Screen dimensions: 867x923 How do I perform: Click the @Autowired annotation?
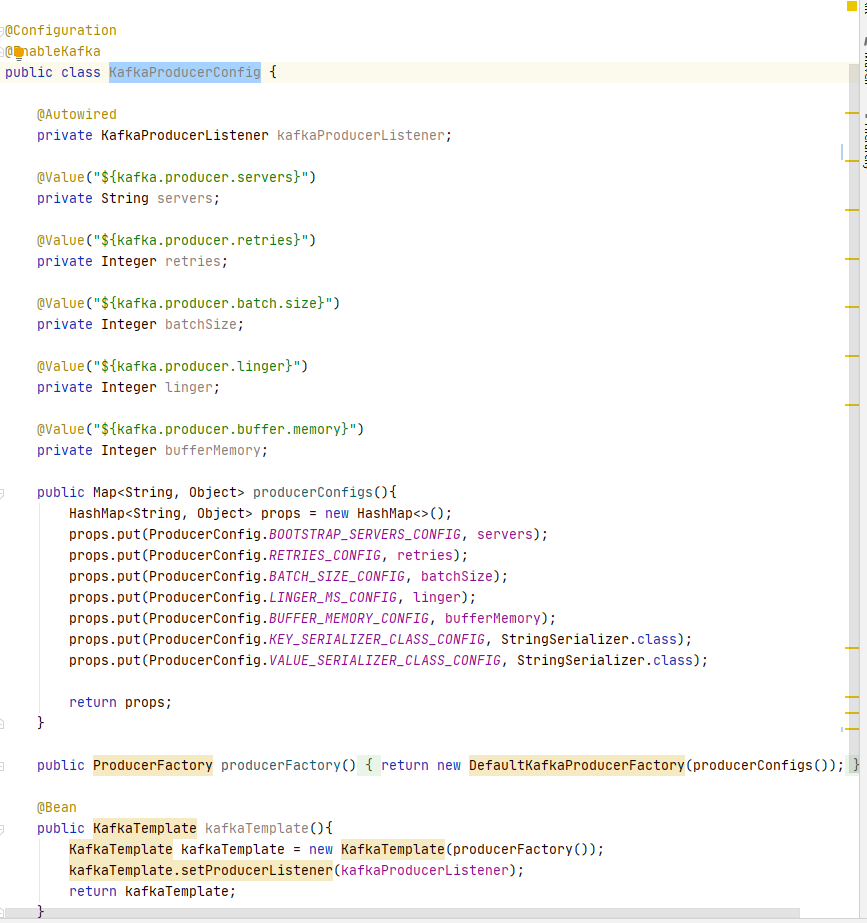point(77,114)
